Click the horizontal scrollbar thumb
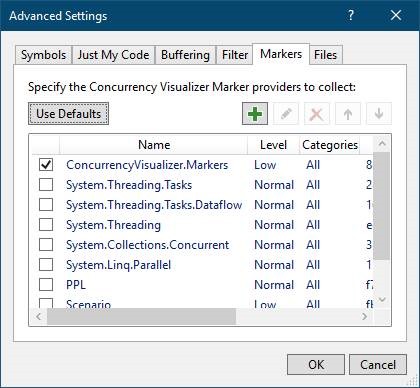The width and height of the screenshot is (420, 388). point(141,316)
